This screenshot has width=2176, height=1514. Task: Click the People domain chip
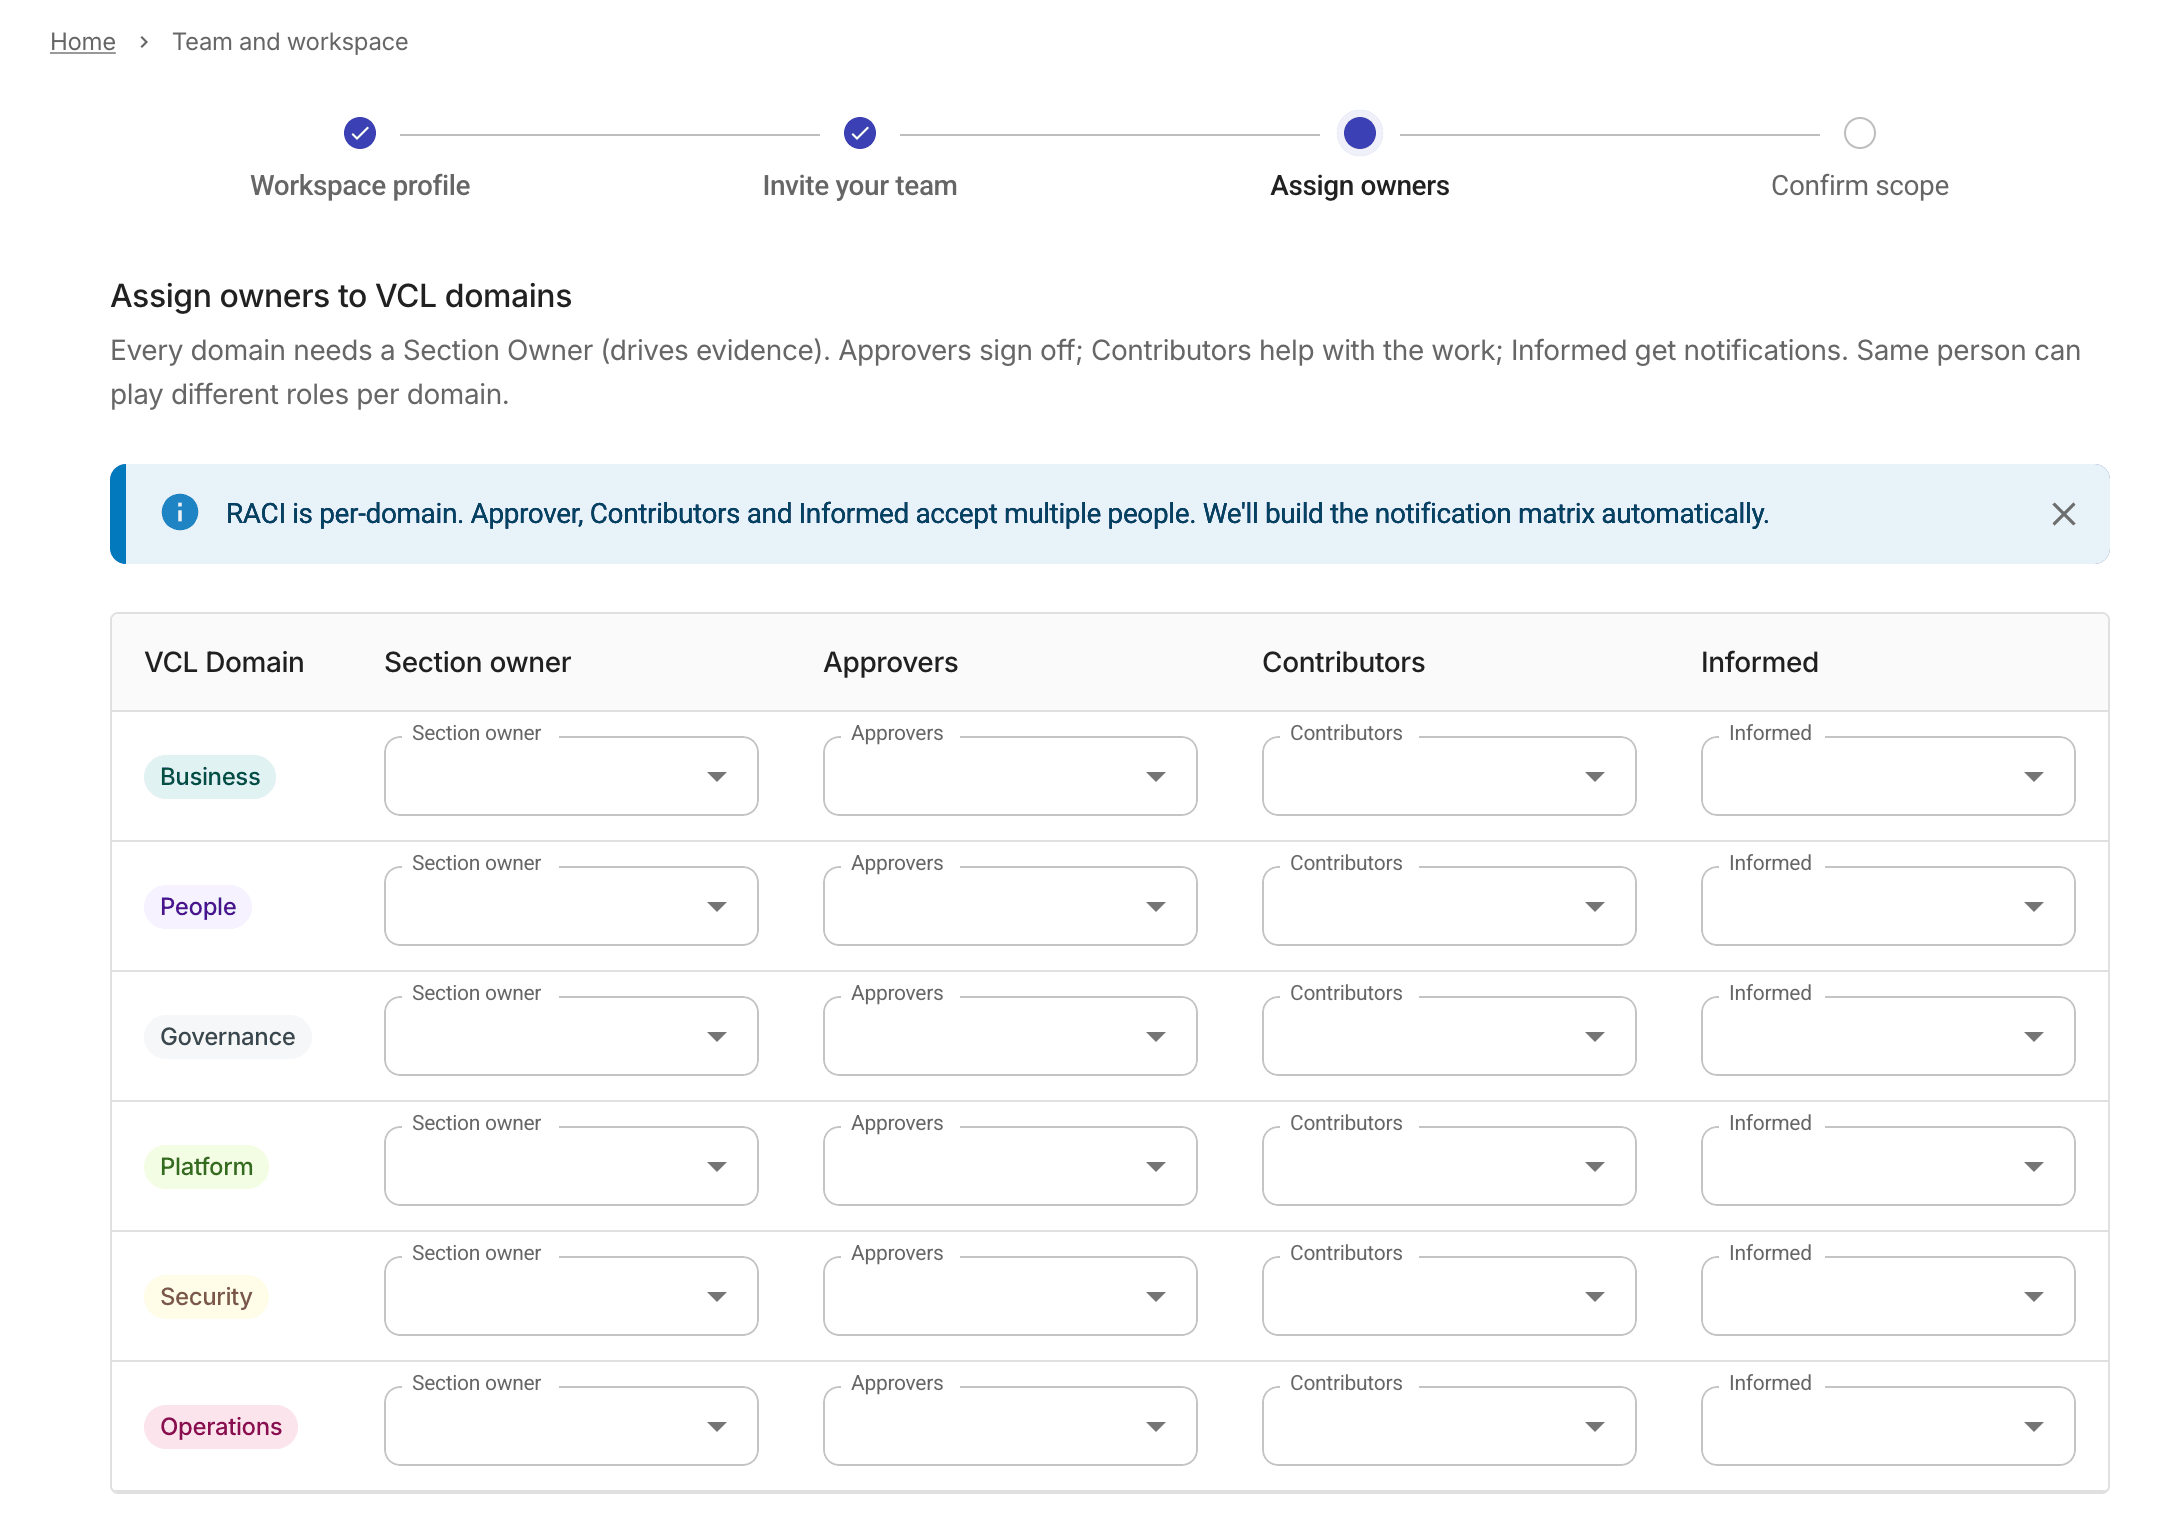[198, 907]
